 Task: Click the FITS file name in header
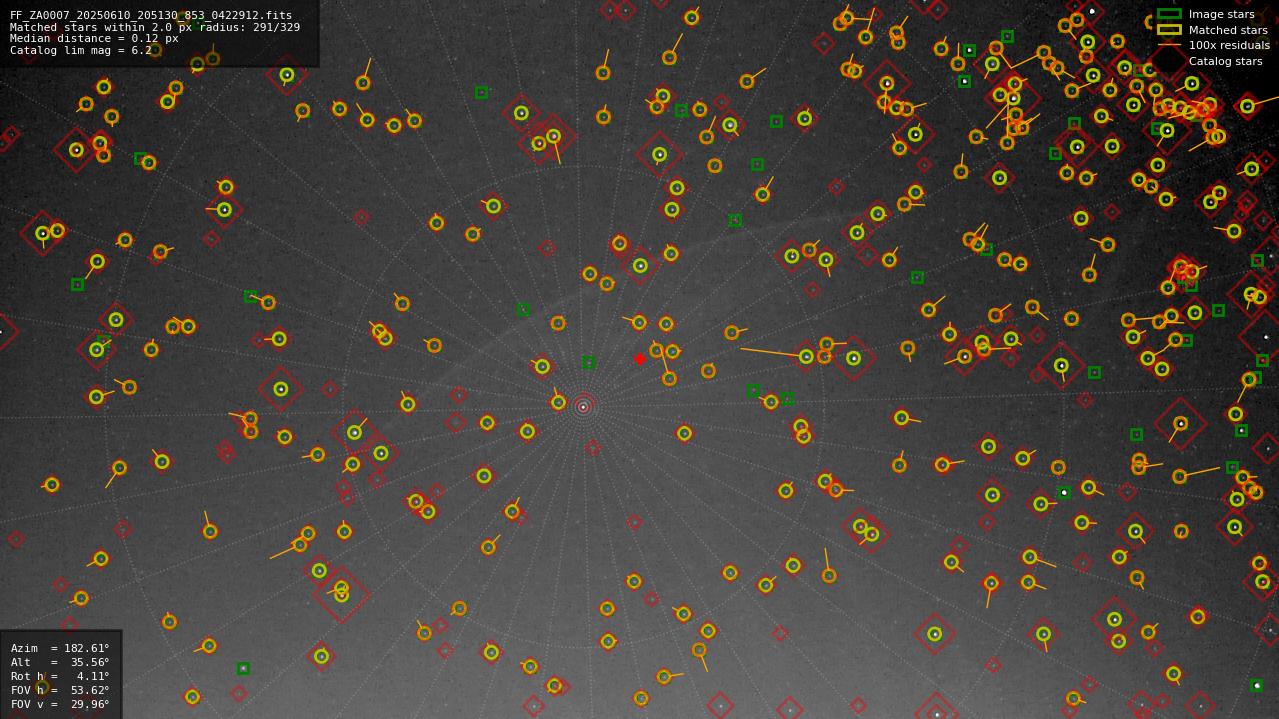tap(151, 16)
